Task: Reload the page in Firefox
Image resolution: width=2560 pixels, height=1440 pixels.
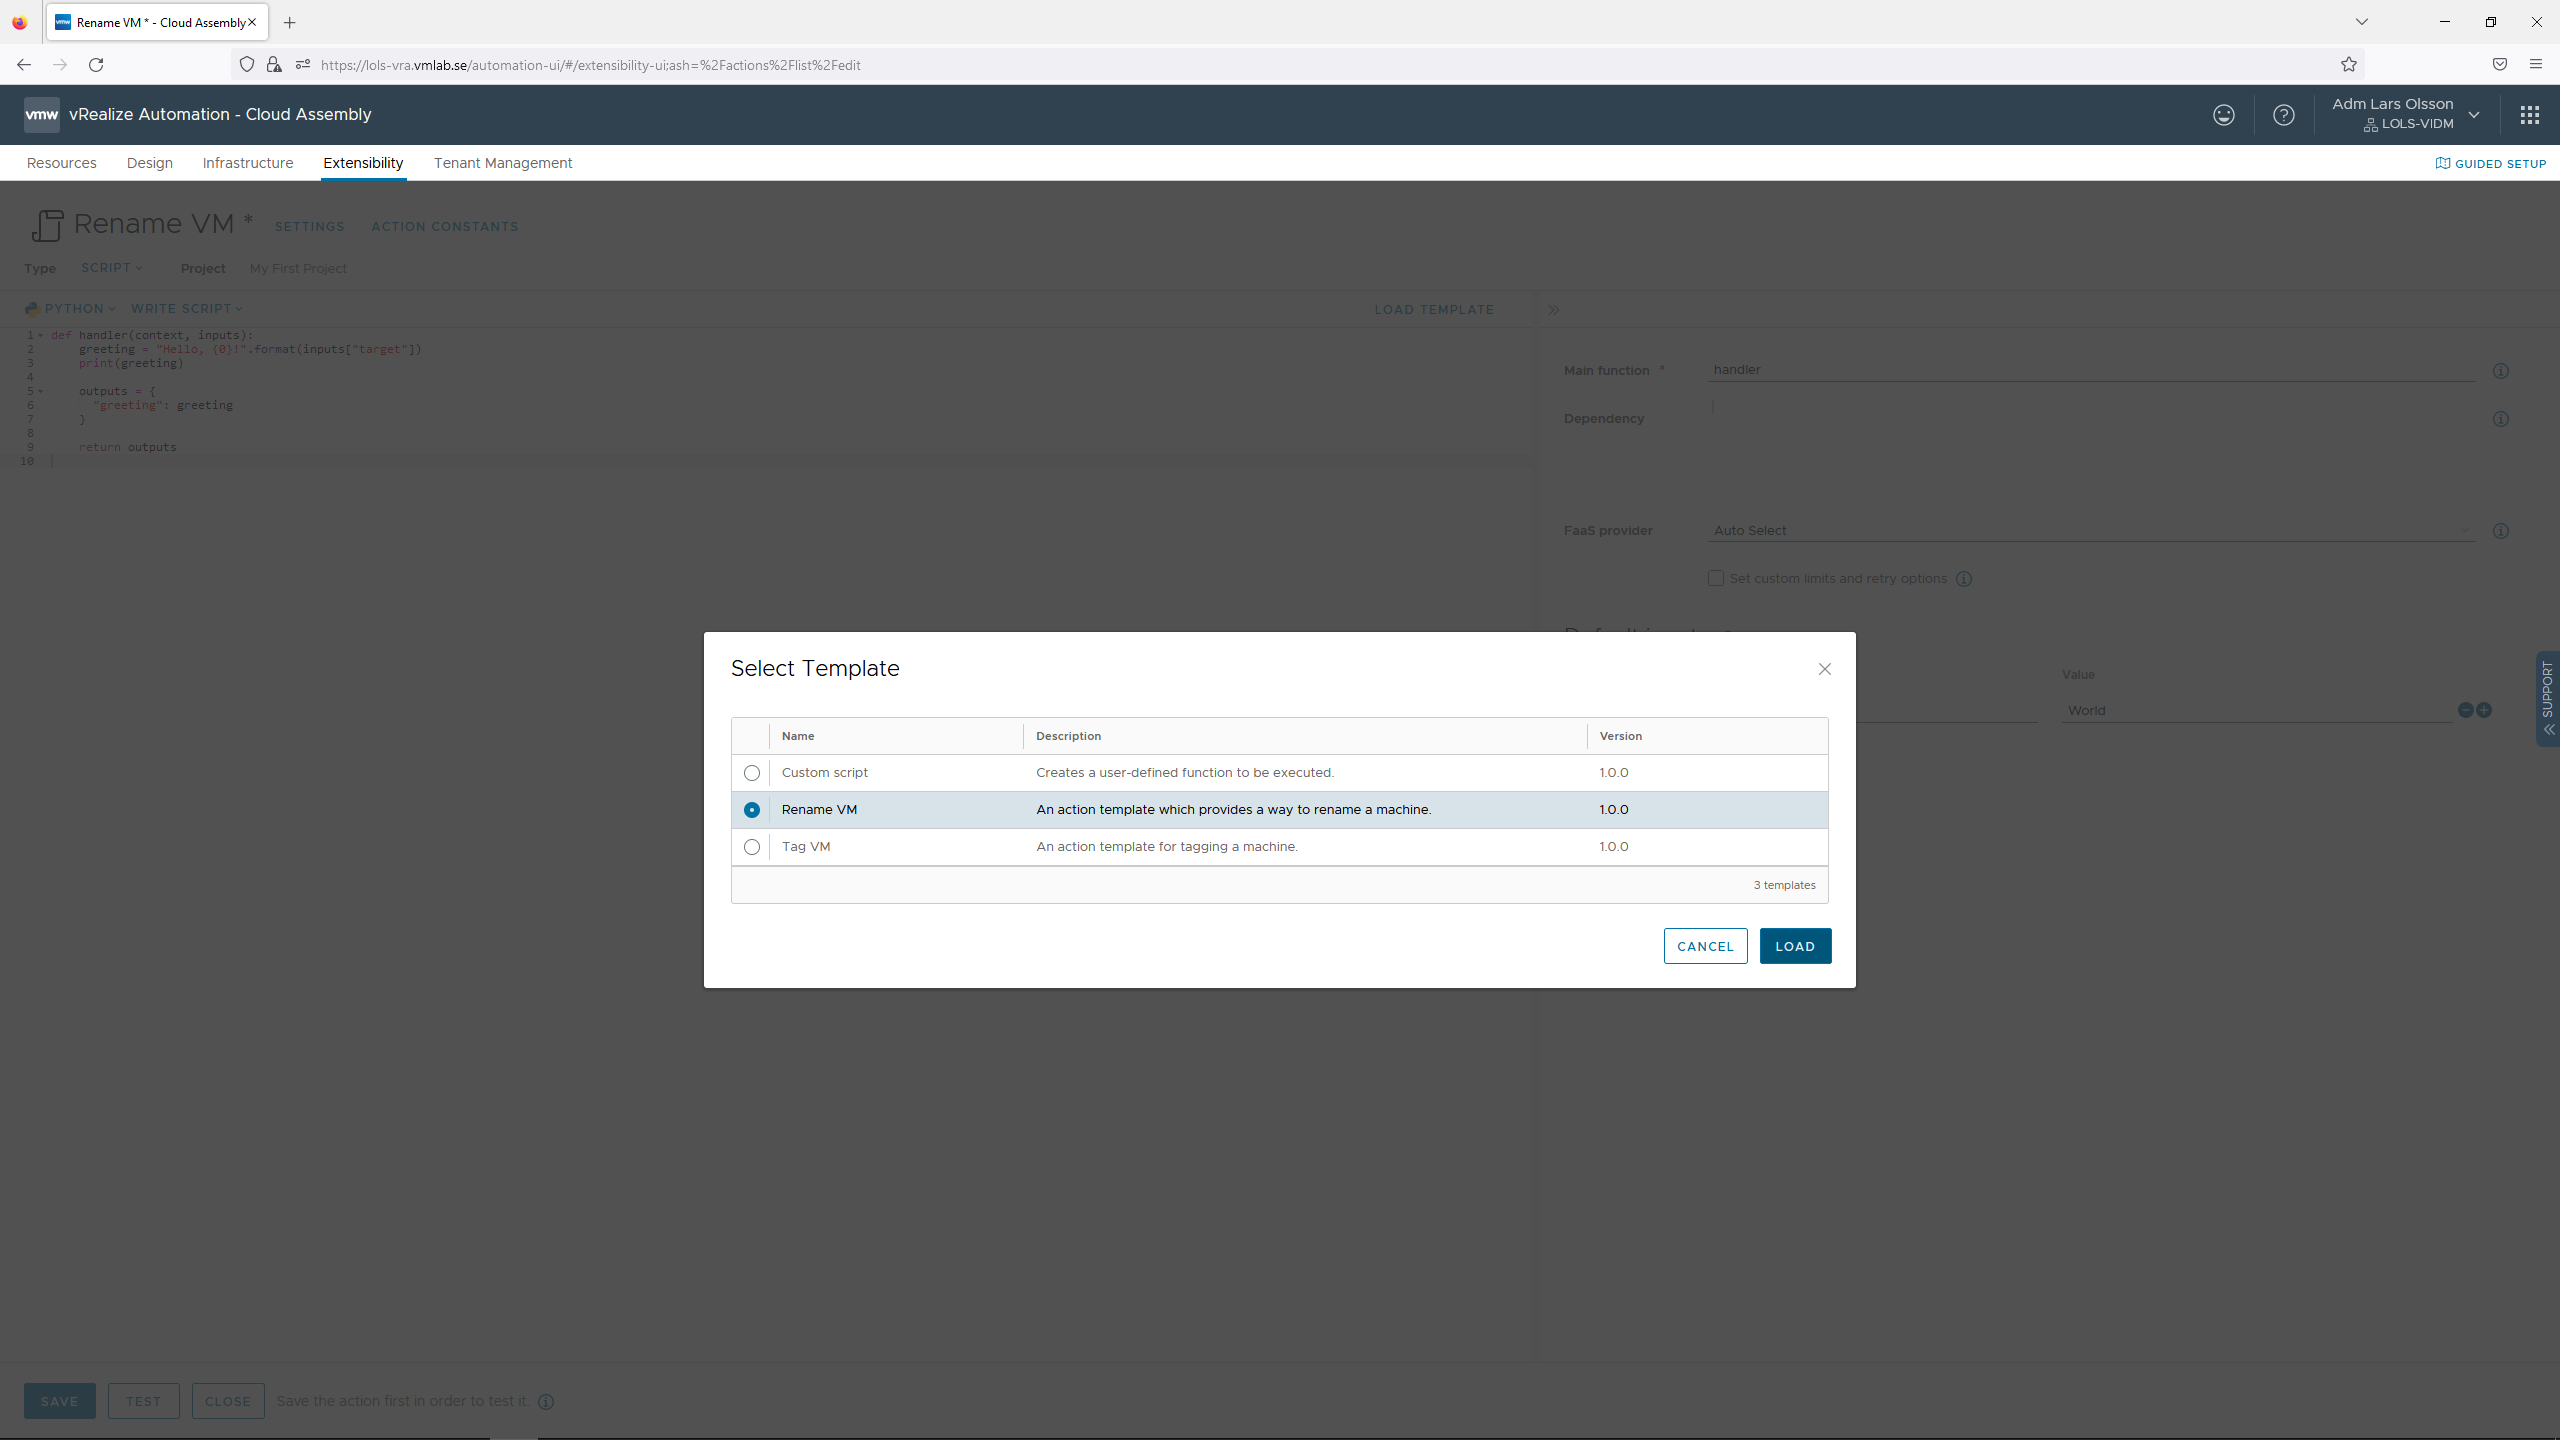Action: pos(96,65)
